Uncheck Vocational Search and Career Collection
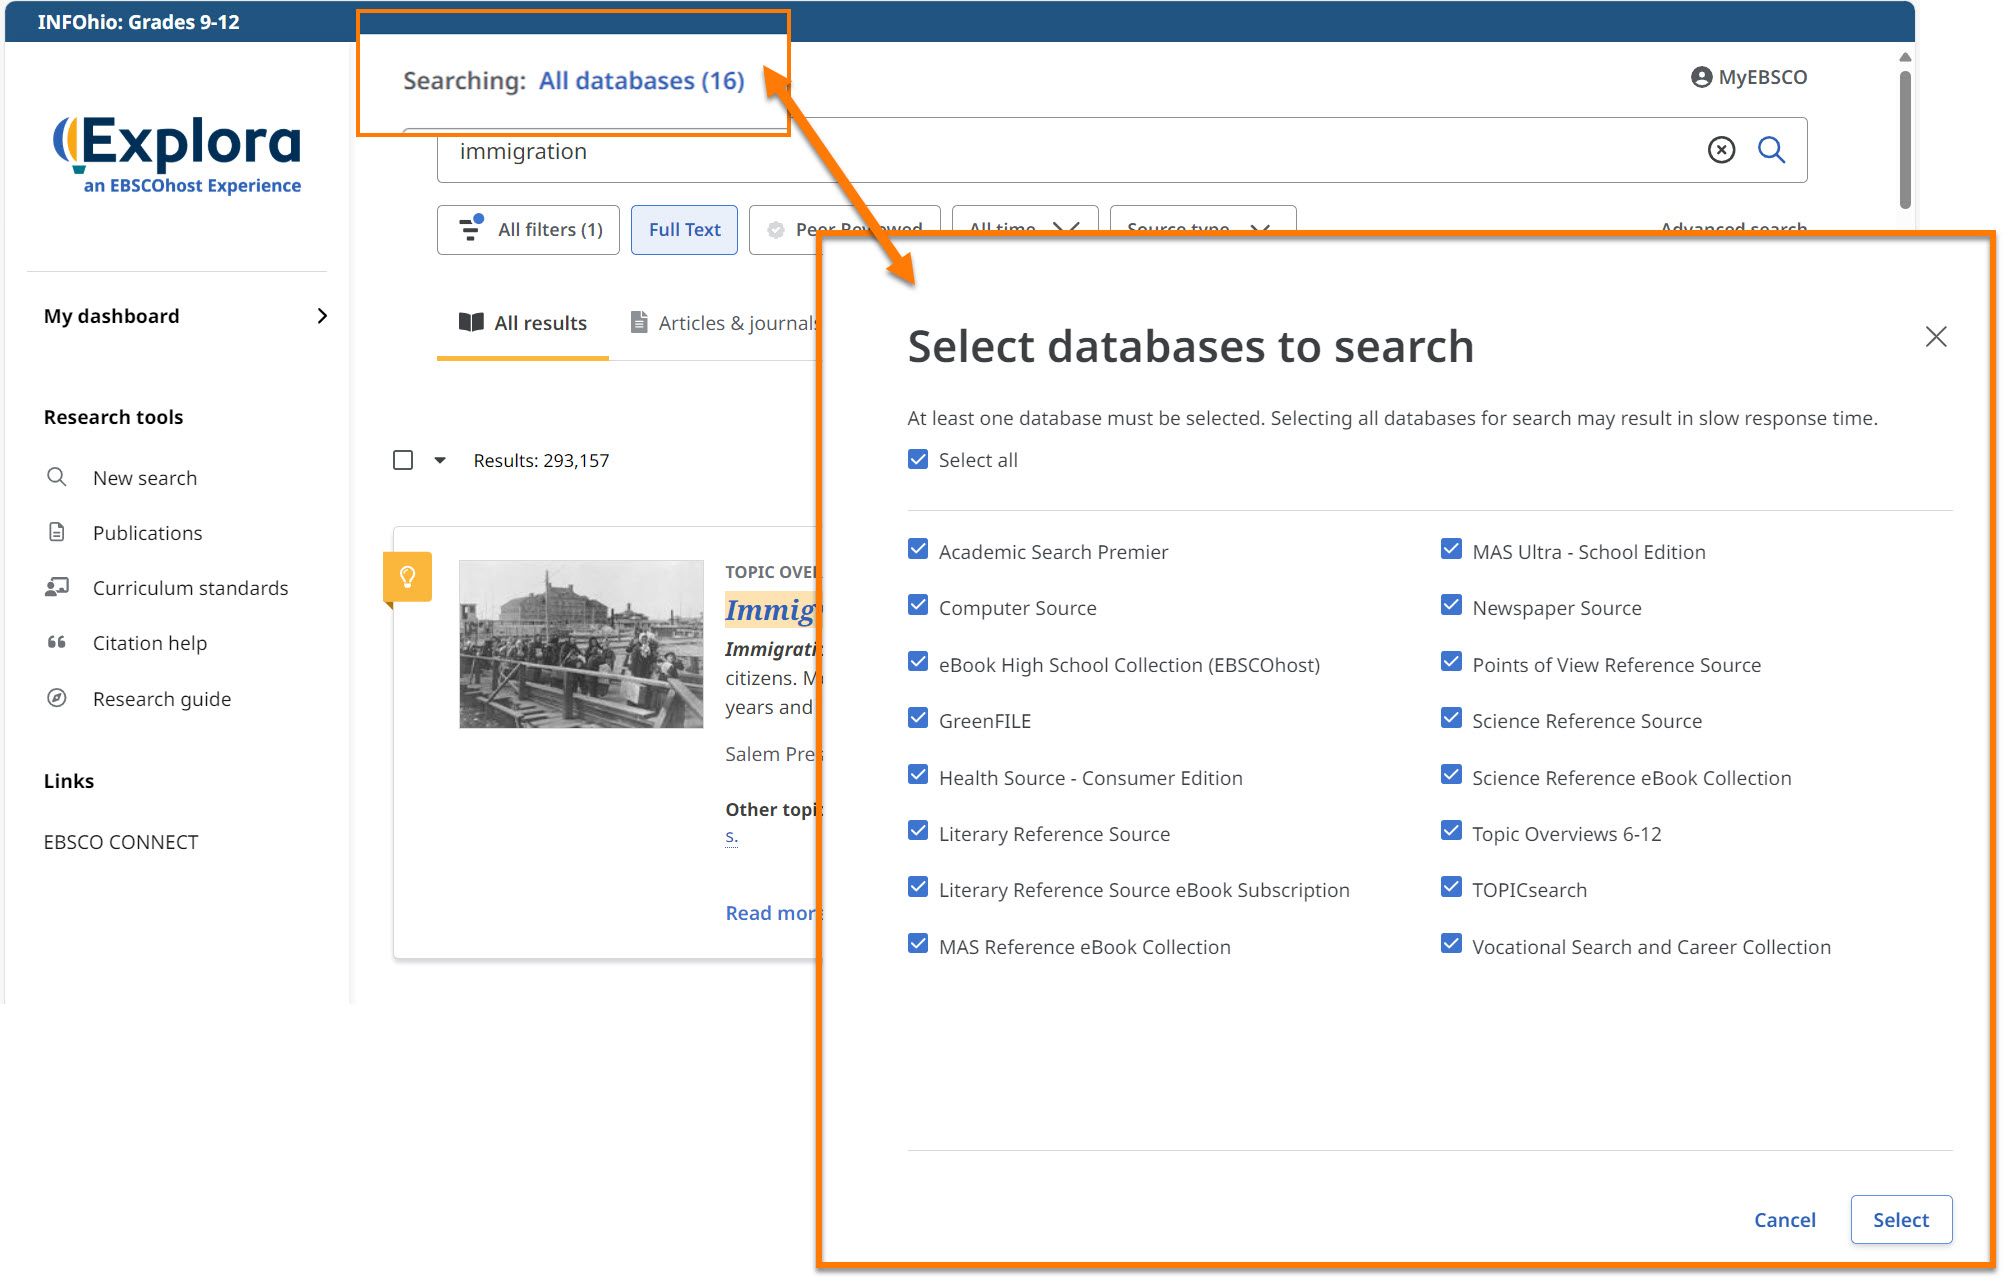Viewport: 2007px width, 1277px height. 1451,944
